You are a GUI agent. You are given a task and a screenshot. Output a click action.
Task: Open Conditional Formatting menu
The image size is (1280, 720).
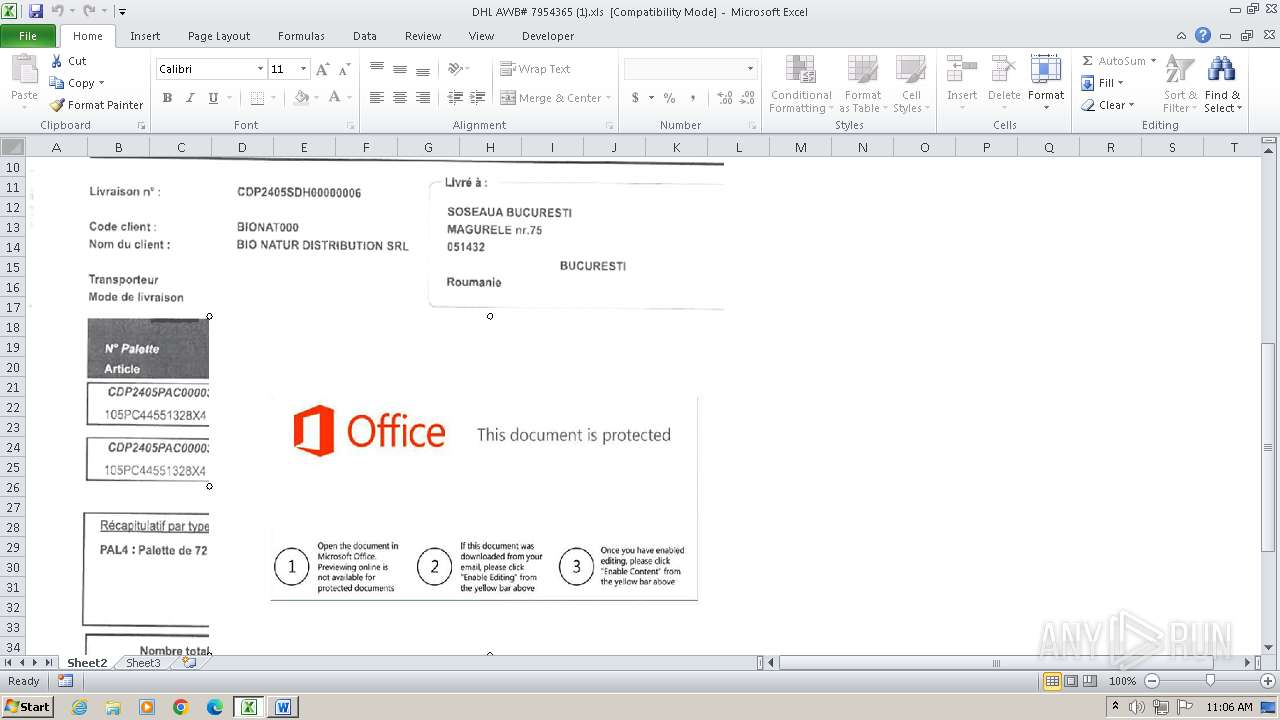click(800, 85)
